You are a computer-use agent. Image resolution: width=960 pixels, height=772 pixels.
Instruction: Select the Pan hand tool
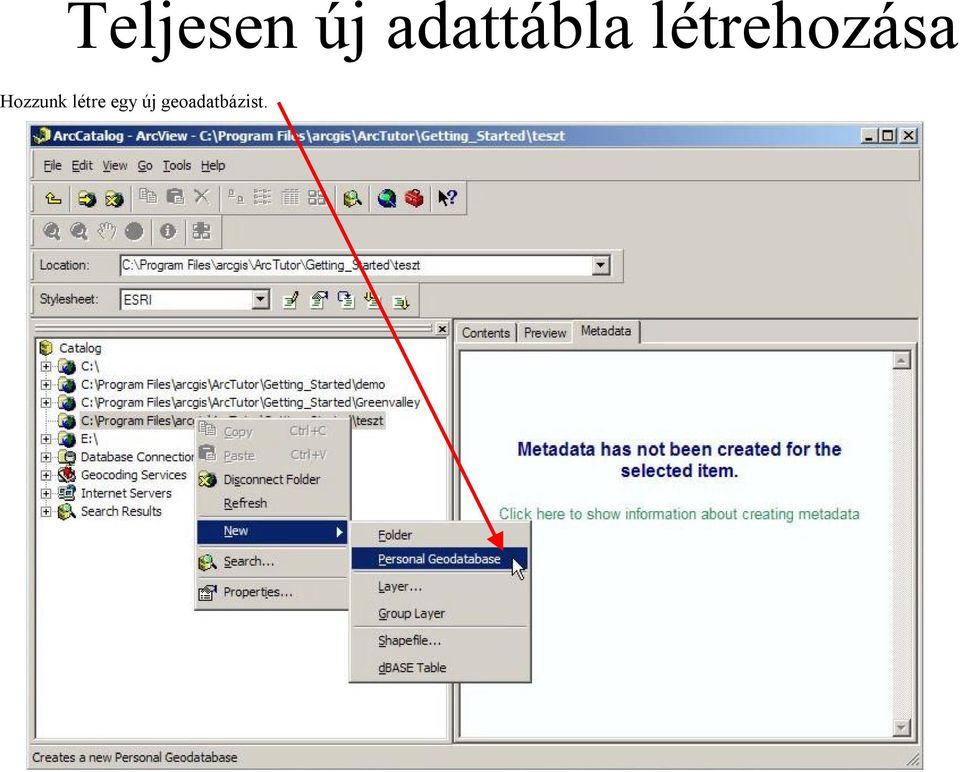click(107, 231)
